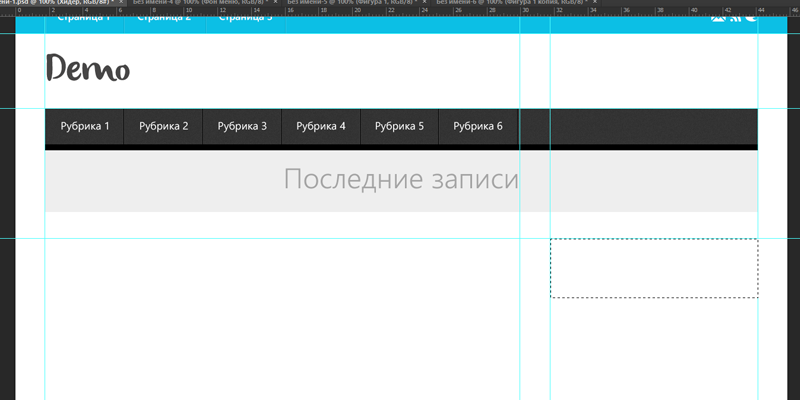Click the Страница 2 link in the top bar
Screen dimensions: 800x400
[164, 18]
